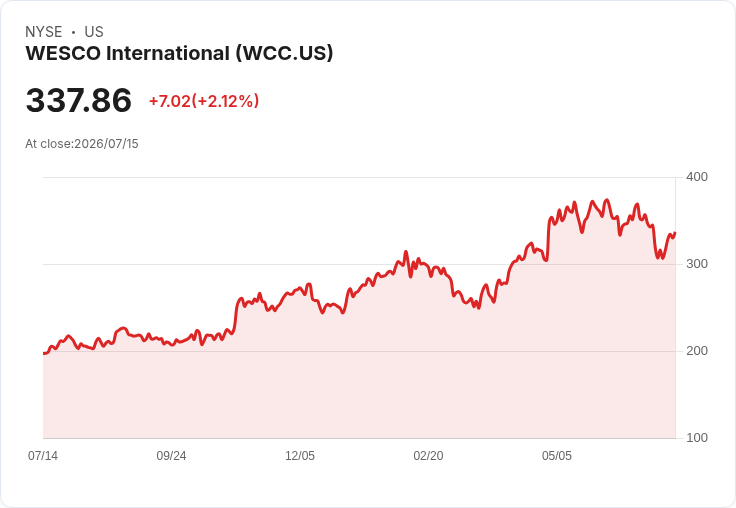Click the 09/24 x-axis date label
Viewport: 736px width, 508px height.
pos(171,455)
